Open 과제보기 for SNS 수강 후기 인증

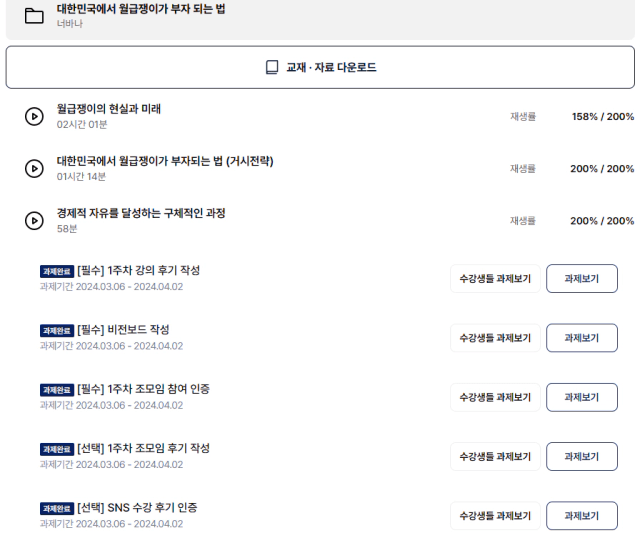[x=582, y=516]
